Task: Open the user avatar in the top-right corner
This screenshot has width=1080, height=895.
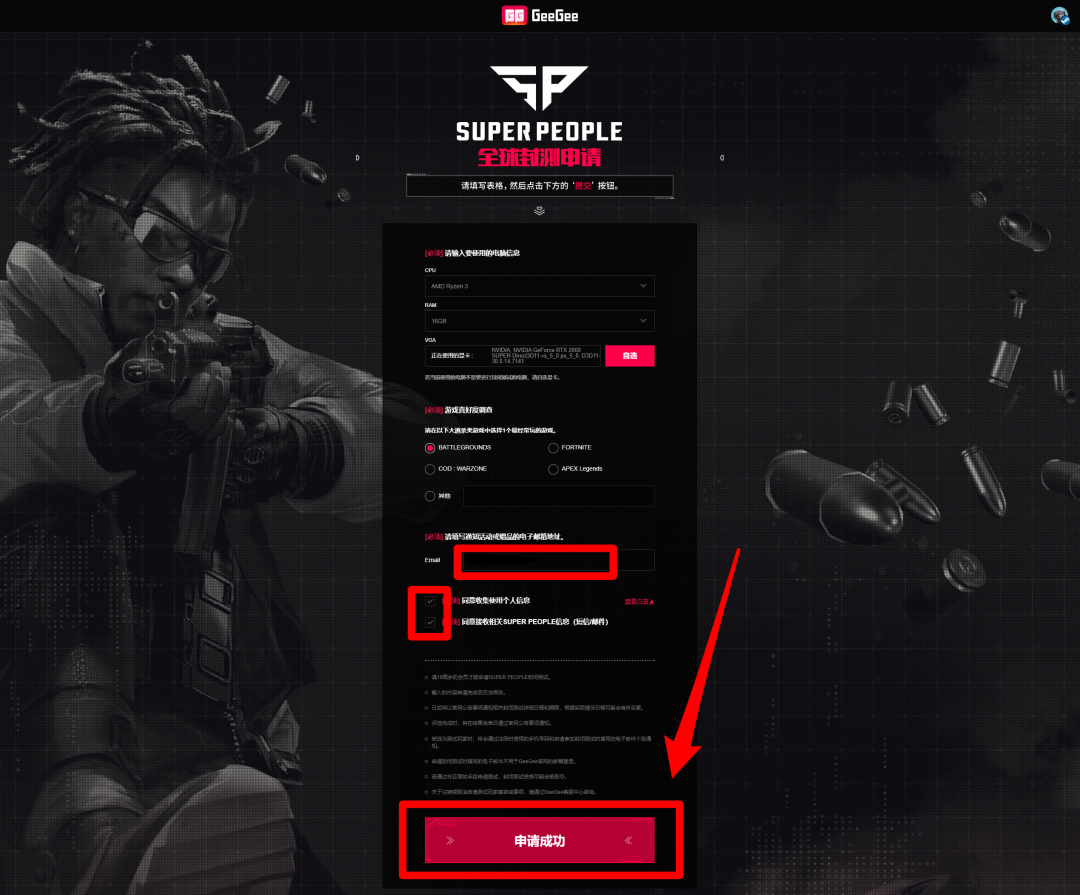Action: pos(1059,15)
